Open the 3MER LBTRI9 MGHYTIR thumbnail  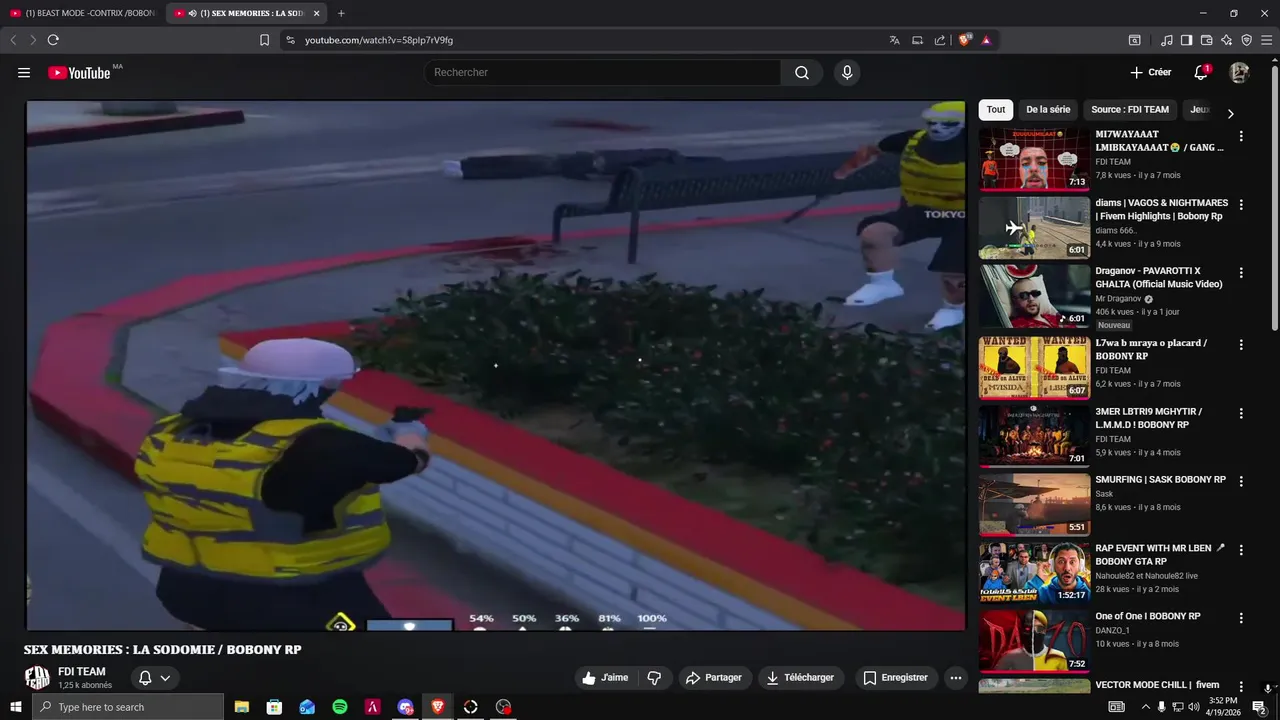1034,436
